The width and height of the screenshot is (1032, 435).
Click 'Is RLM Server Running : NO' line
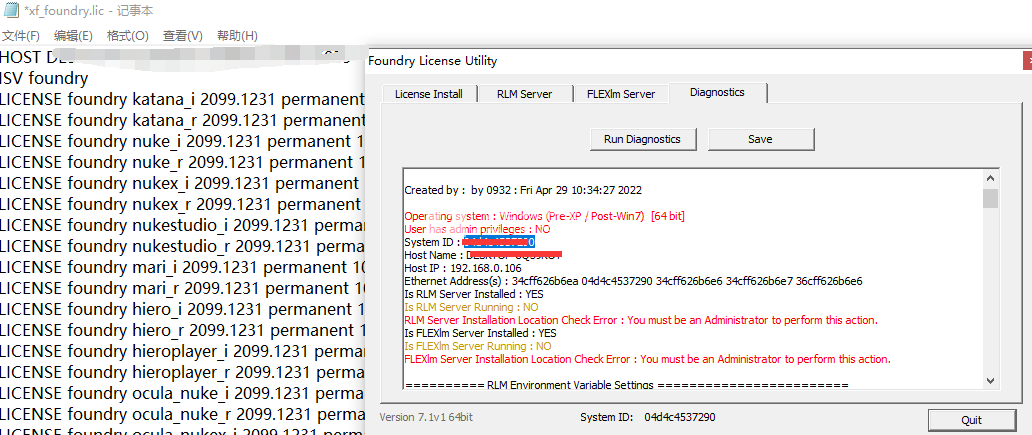[471, 307]
